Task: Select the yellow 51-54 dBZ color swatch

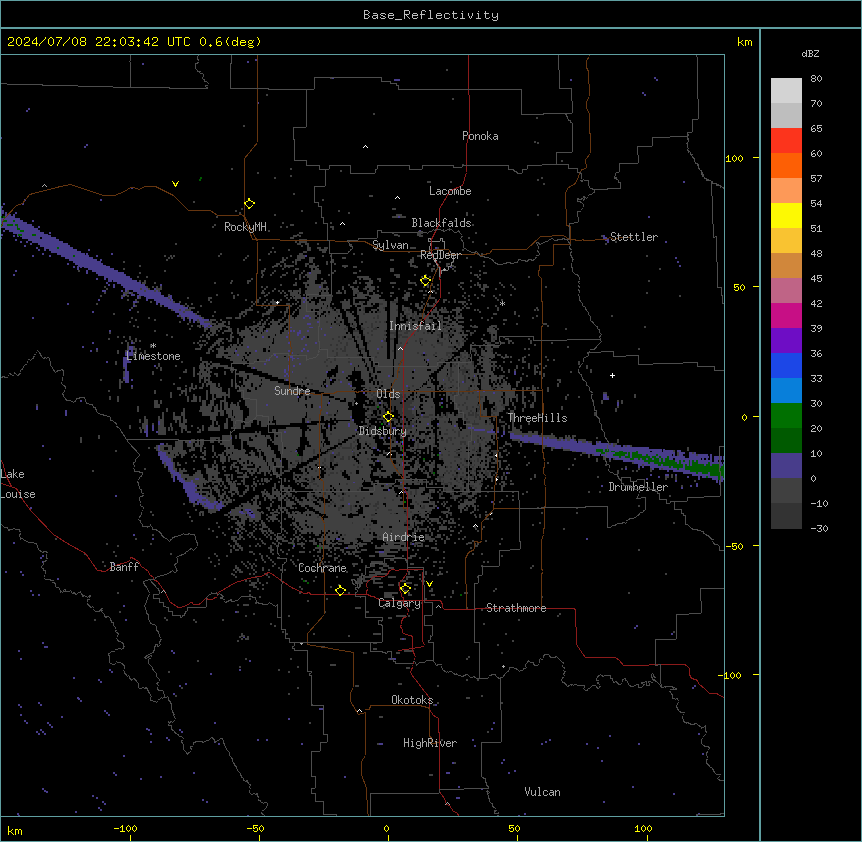Action: [x=786, y=215]
